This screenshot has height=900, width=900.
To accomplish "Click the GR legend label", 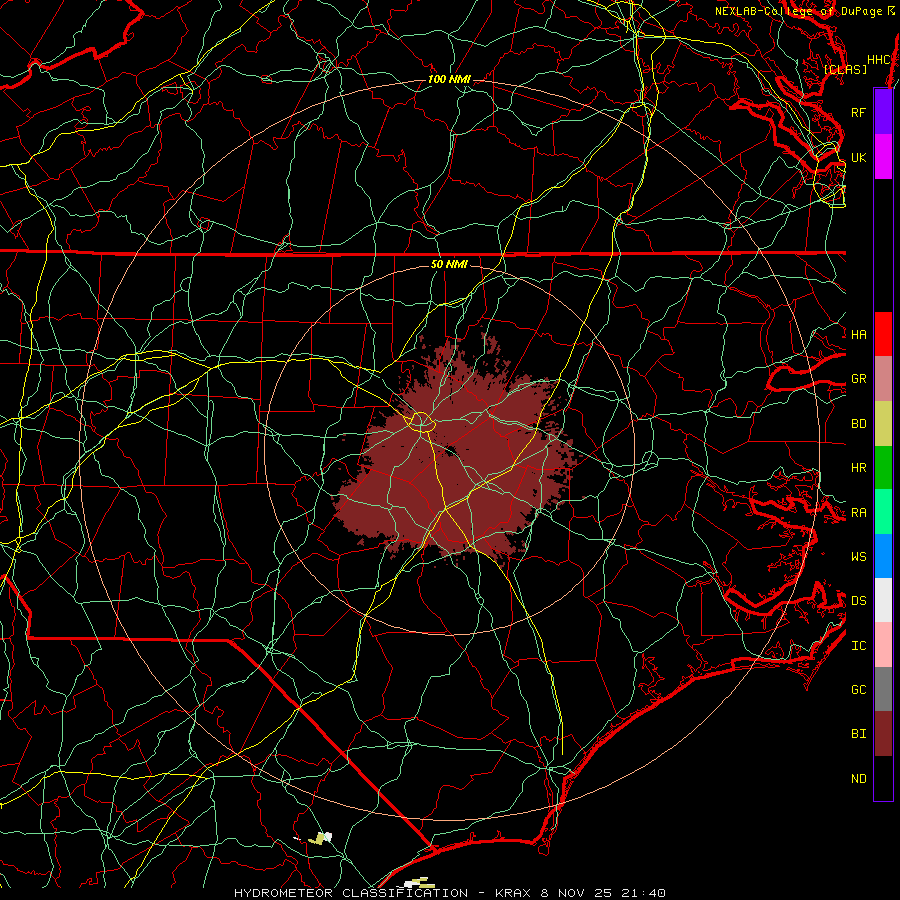I will [x=859, y=379].
